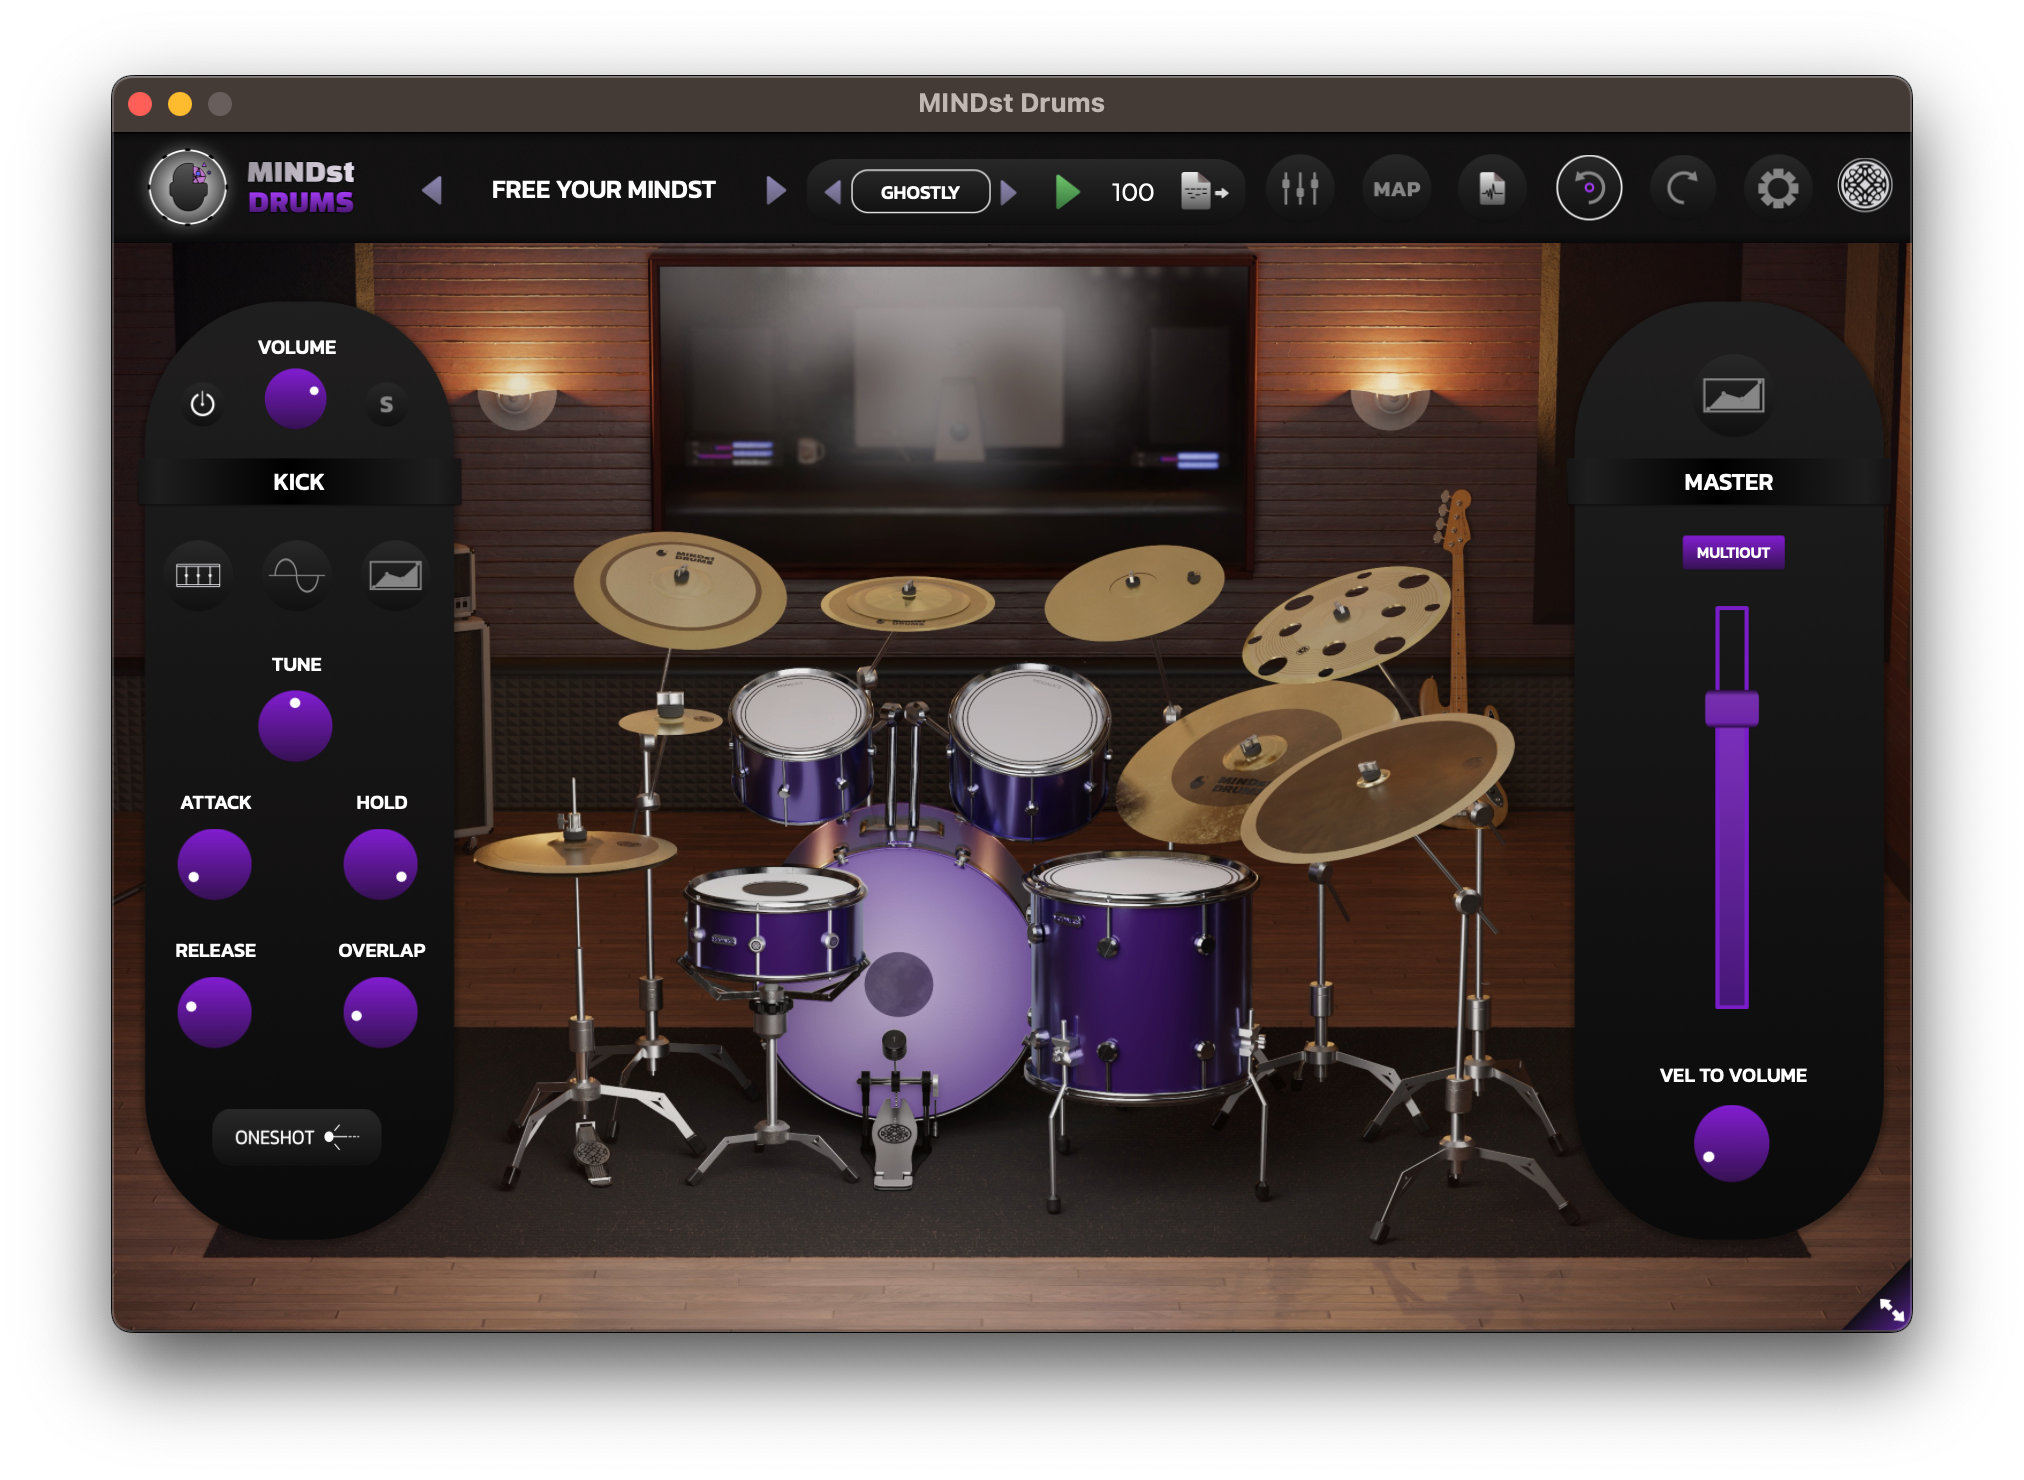This screenshot has width=2024, height=1480.
Task: Open the mixer panel icon in toolbar
Action: coord(1298,188)
